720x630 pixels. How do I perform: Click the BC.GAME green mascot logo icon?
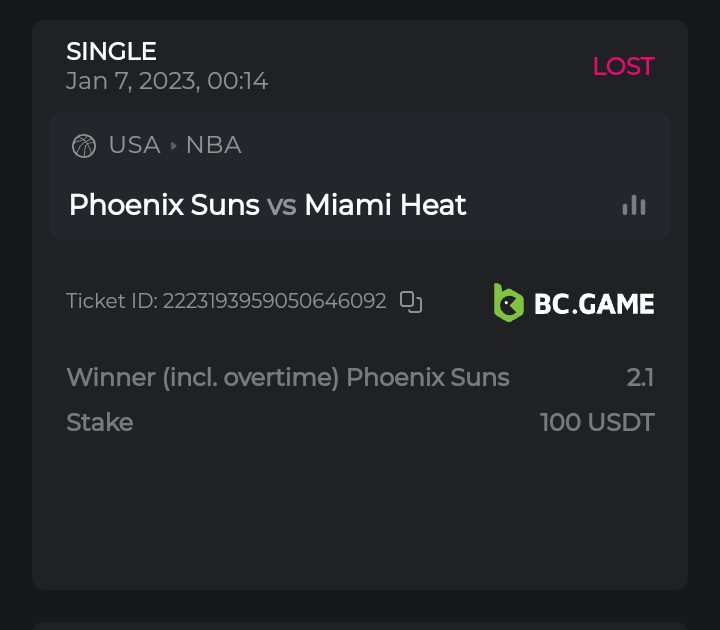point(509,302)
